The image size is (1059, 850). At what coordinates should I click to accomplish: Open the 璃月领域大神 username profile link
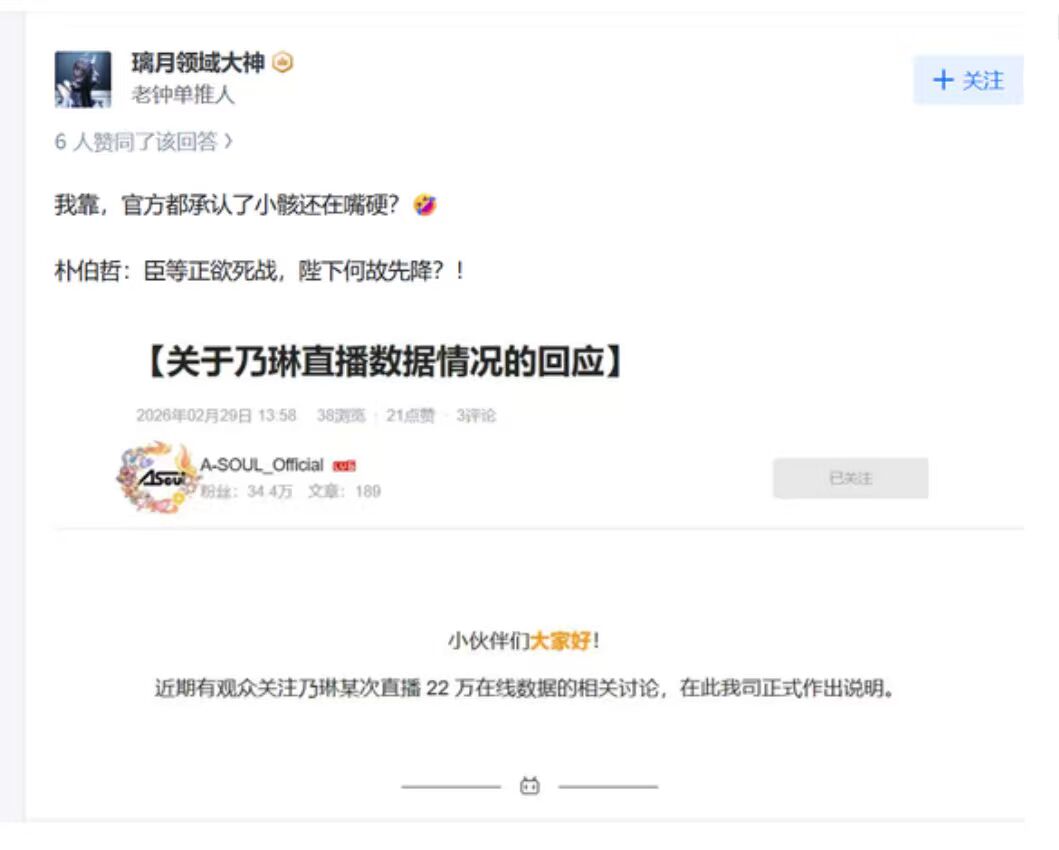[x=197, y=63]
